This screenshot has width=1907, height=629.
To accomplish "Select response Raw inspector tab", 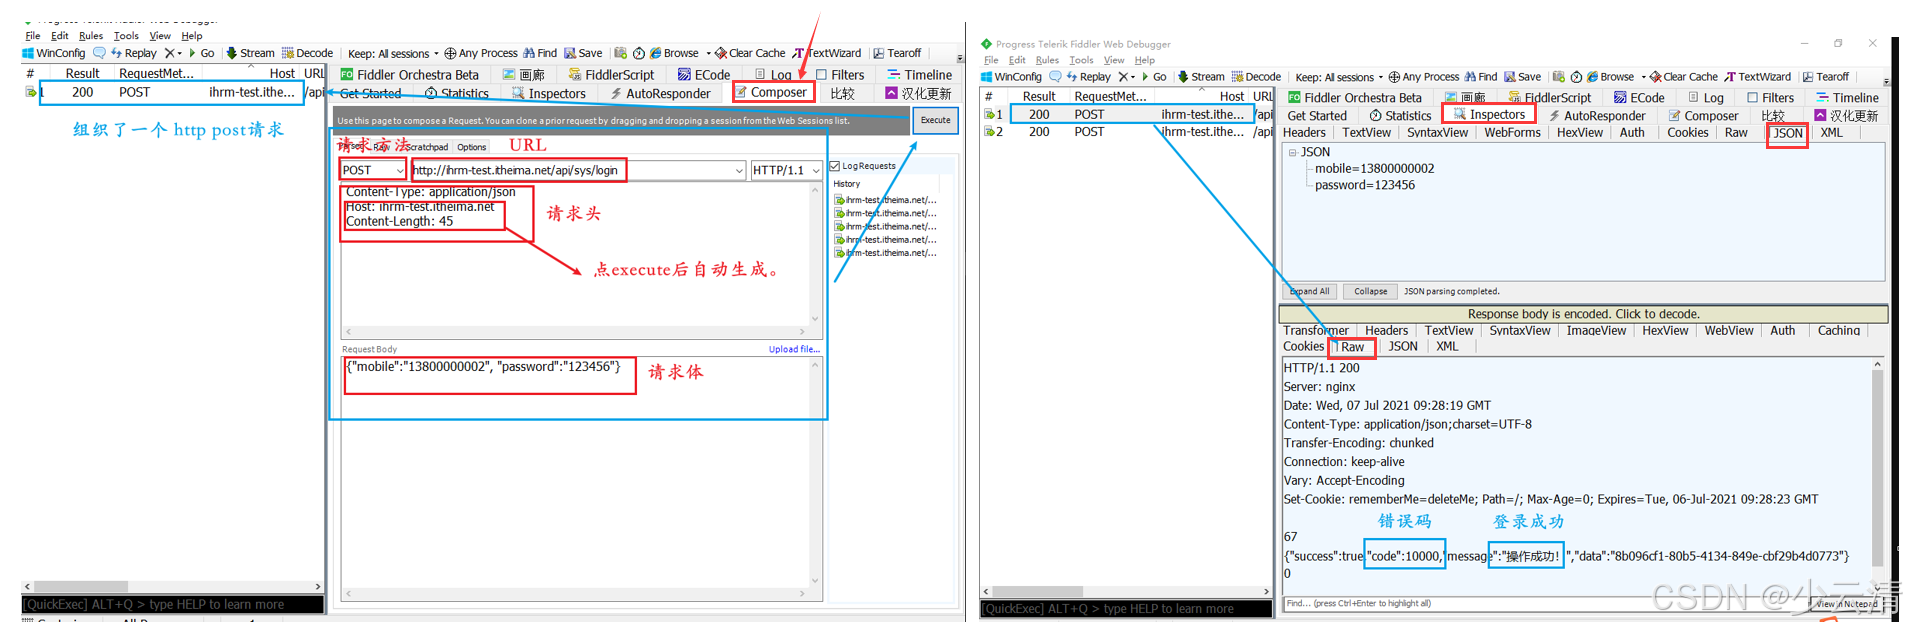I will (x=1352, y=347).
